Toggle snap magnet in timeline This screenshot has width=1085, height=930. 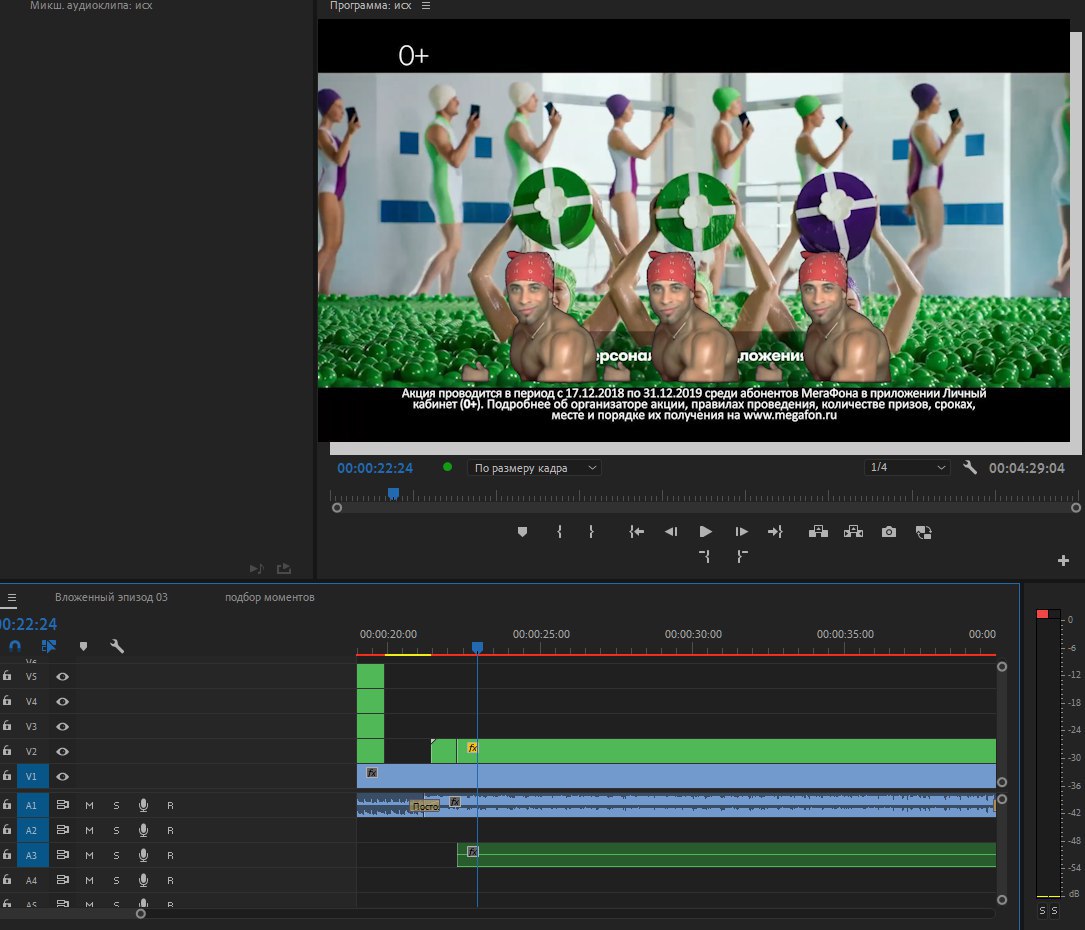click(15, 646)
